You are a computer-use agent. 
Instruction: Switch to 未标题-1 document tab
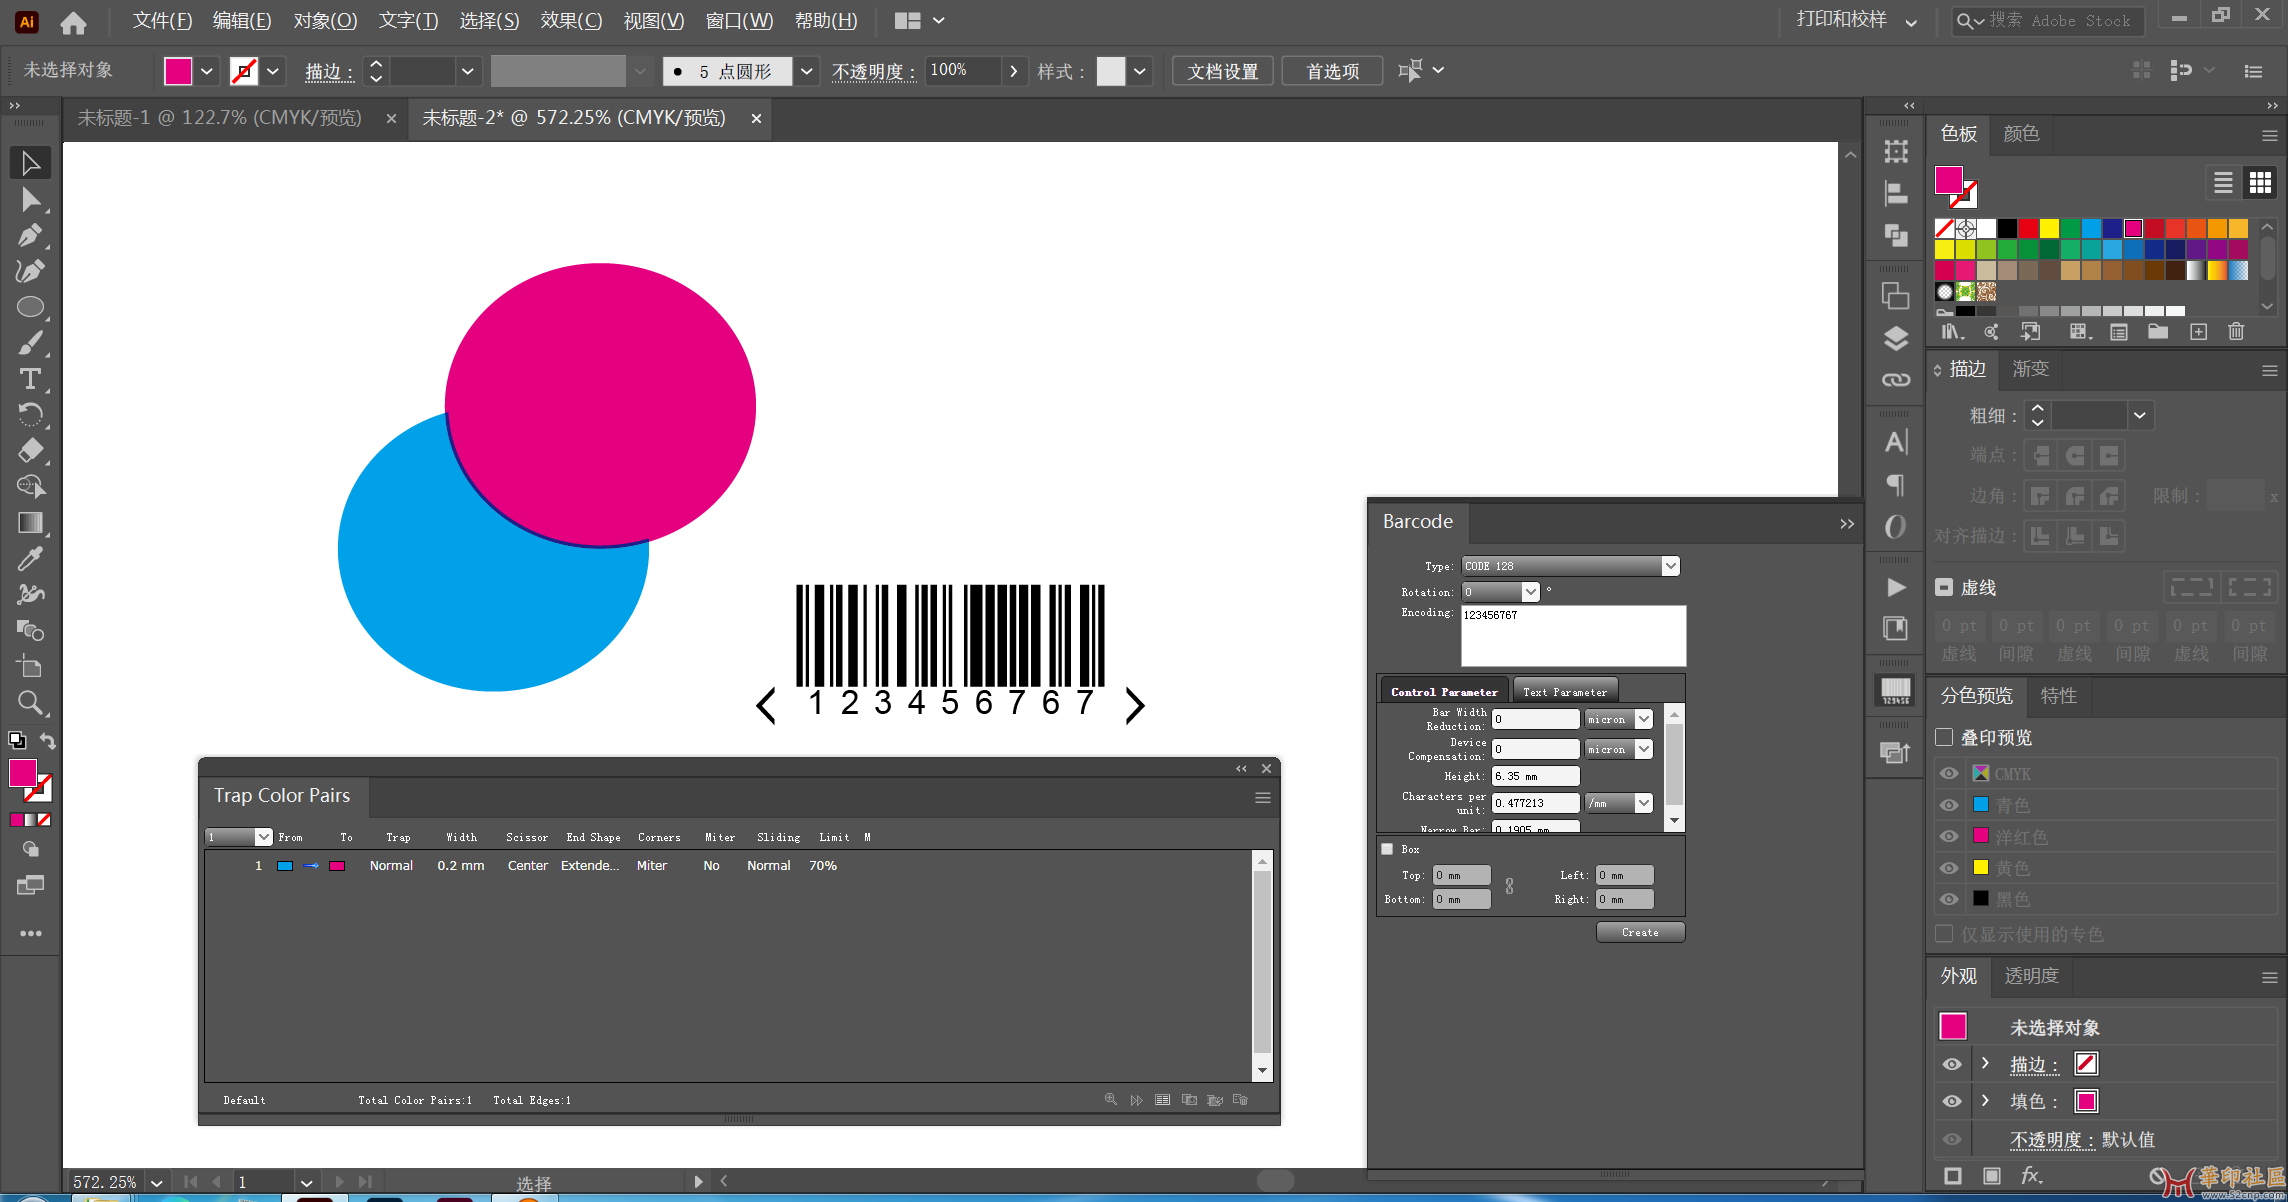219,118
